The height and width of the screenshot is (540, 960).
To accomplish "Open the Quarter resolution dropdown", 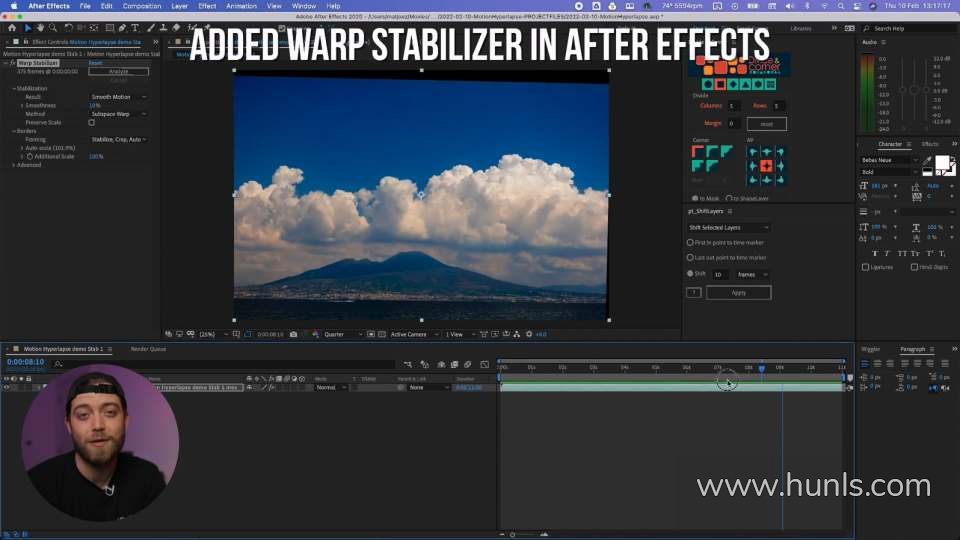I will coord(343,334).
